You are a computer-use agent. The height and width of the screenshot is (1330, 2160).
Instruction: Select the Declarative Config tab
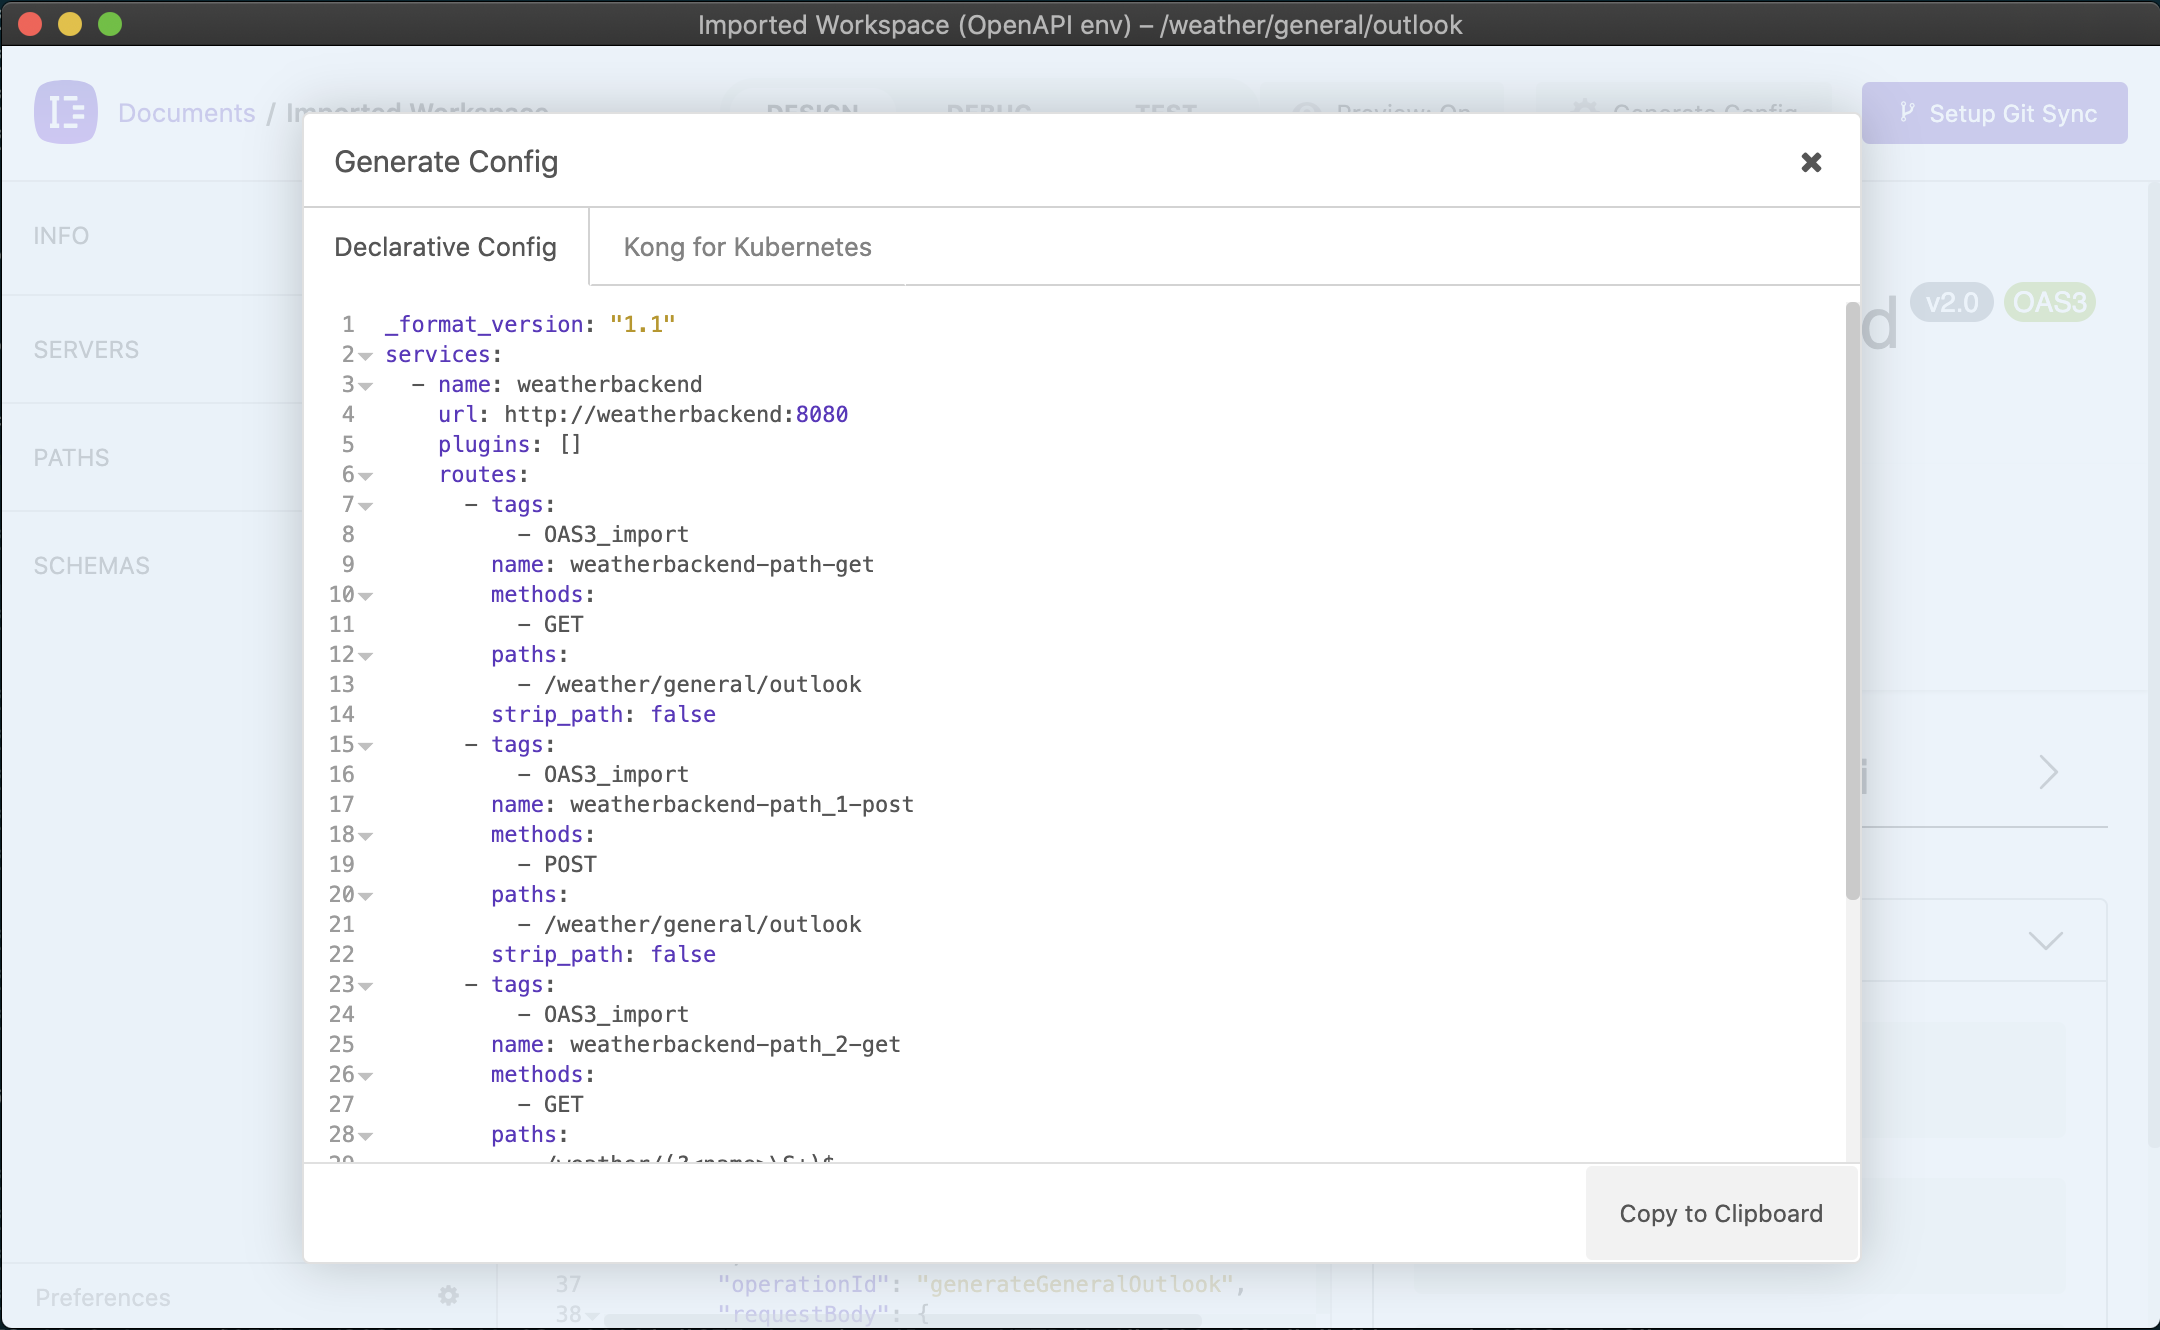pos(445,247)
